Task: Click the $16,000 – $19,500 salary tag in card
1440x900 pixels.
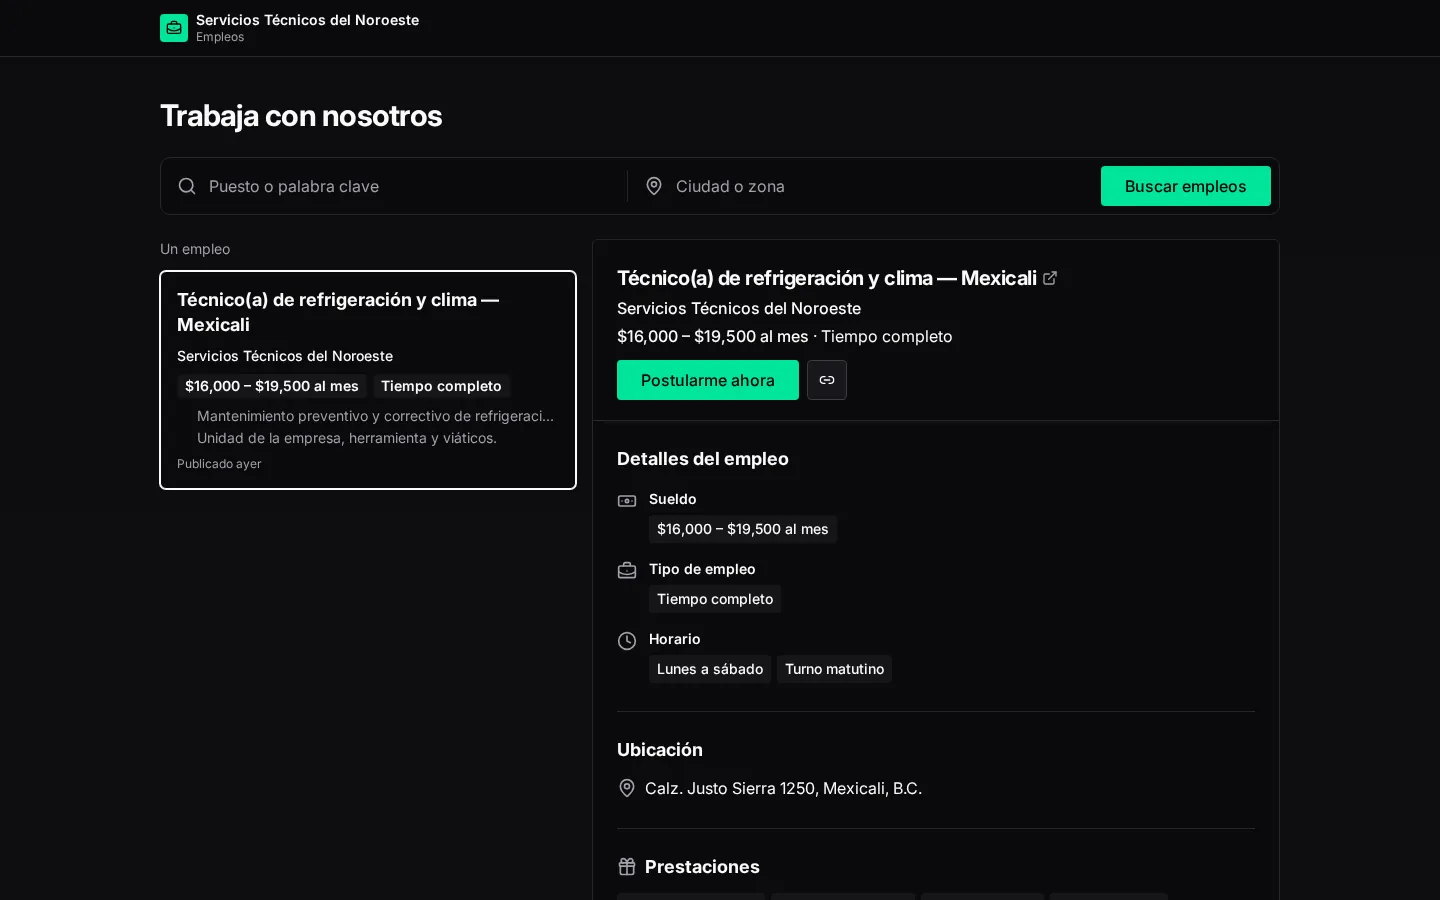Action: coord(272,386)
